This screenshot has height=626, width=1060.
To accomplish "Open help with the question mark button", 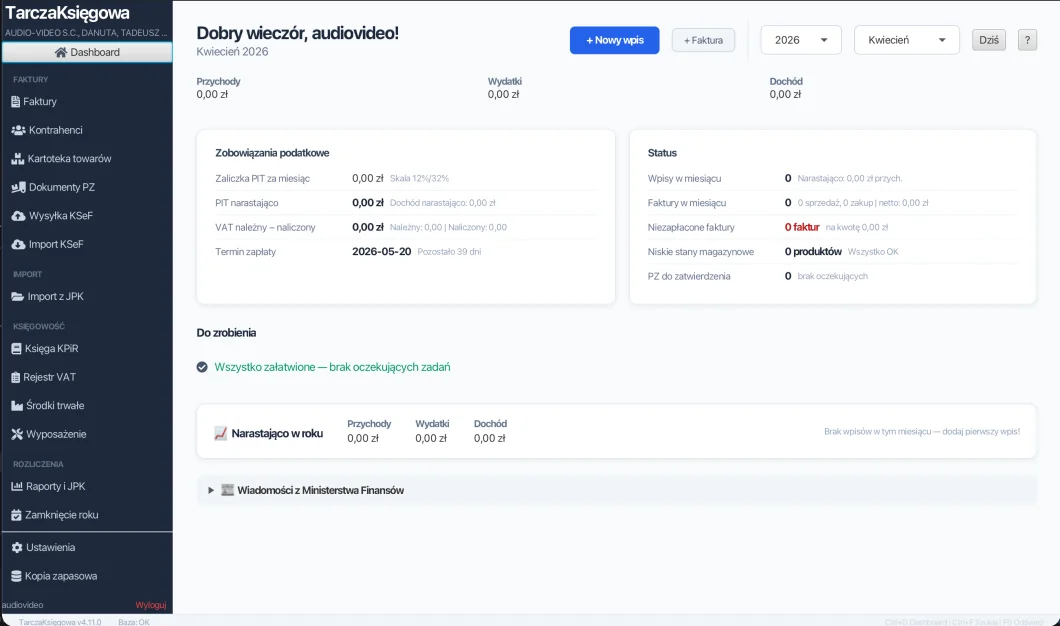I will (x=1029, y=39).
